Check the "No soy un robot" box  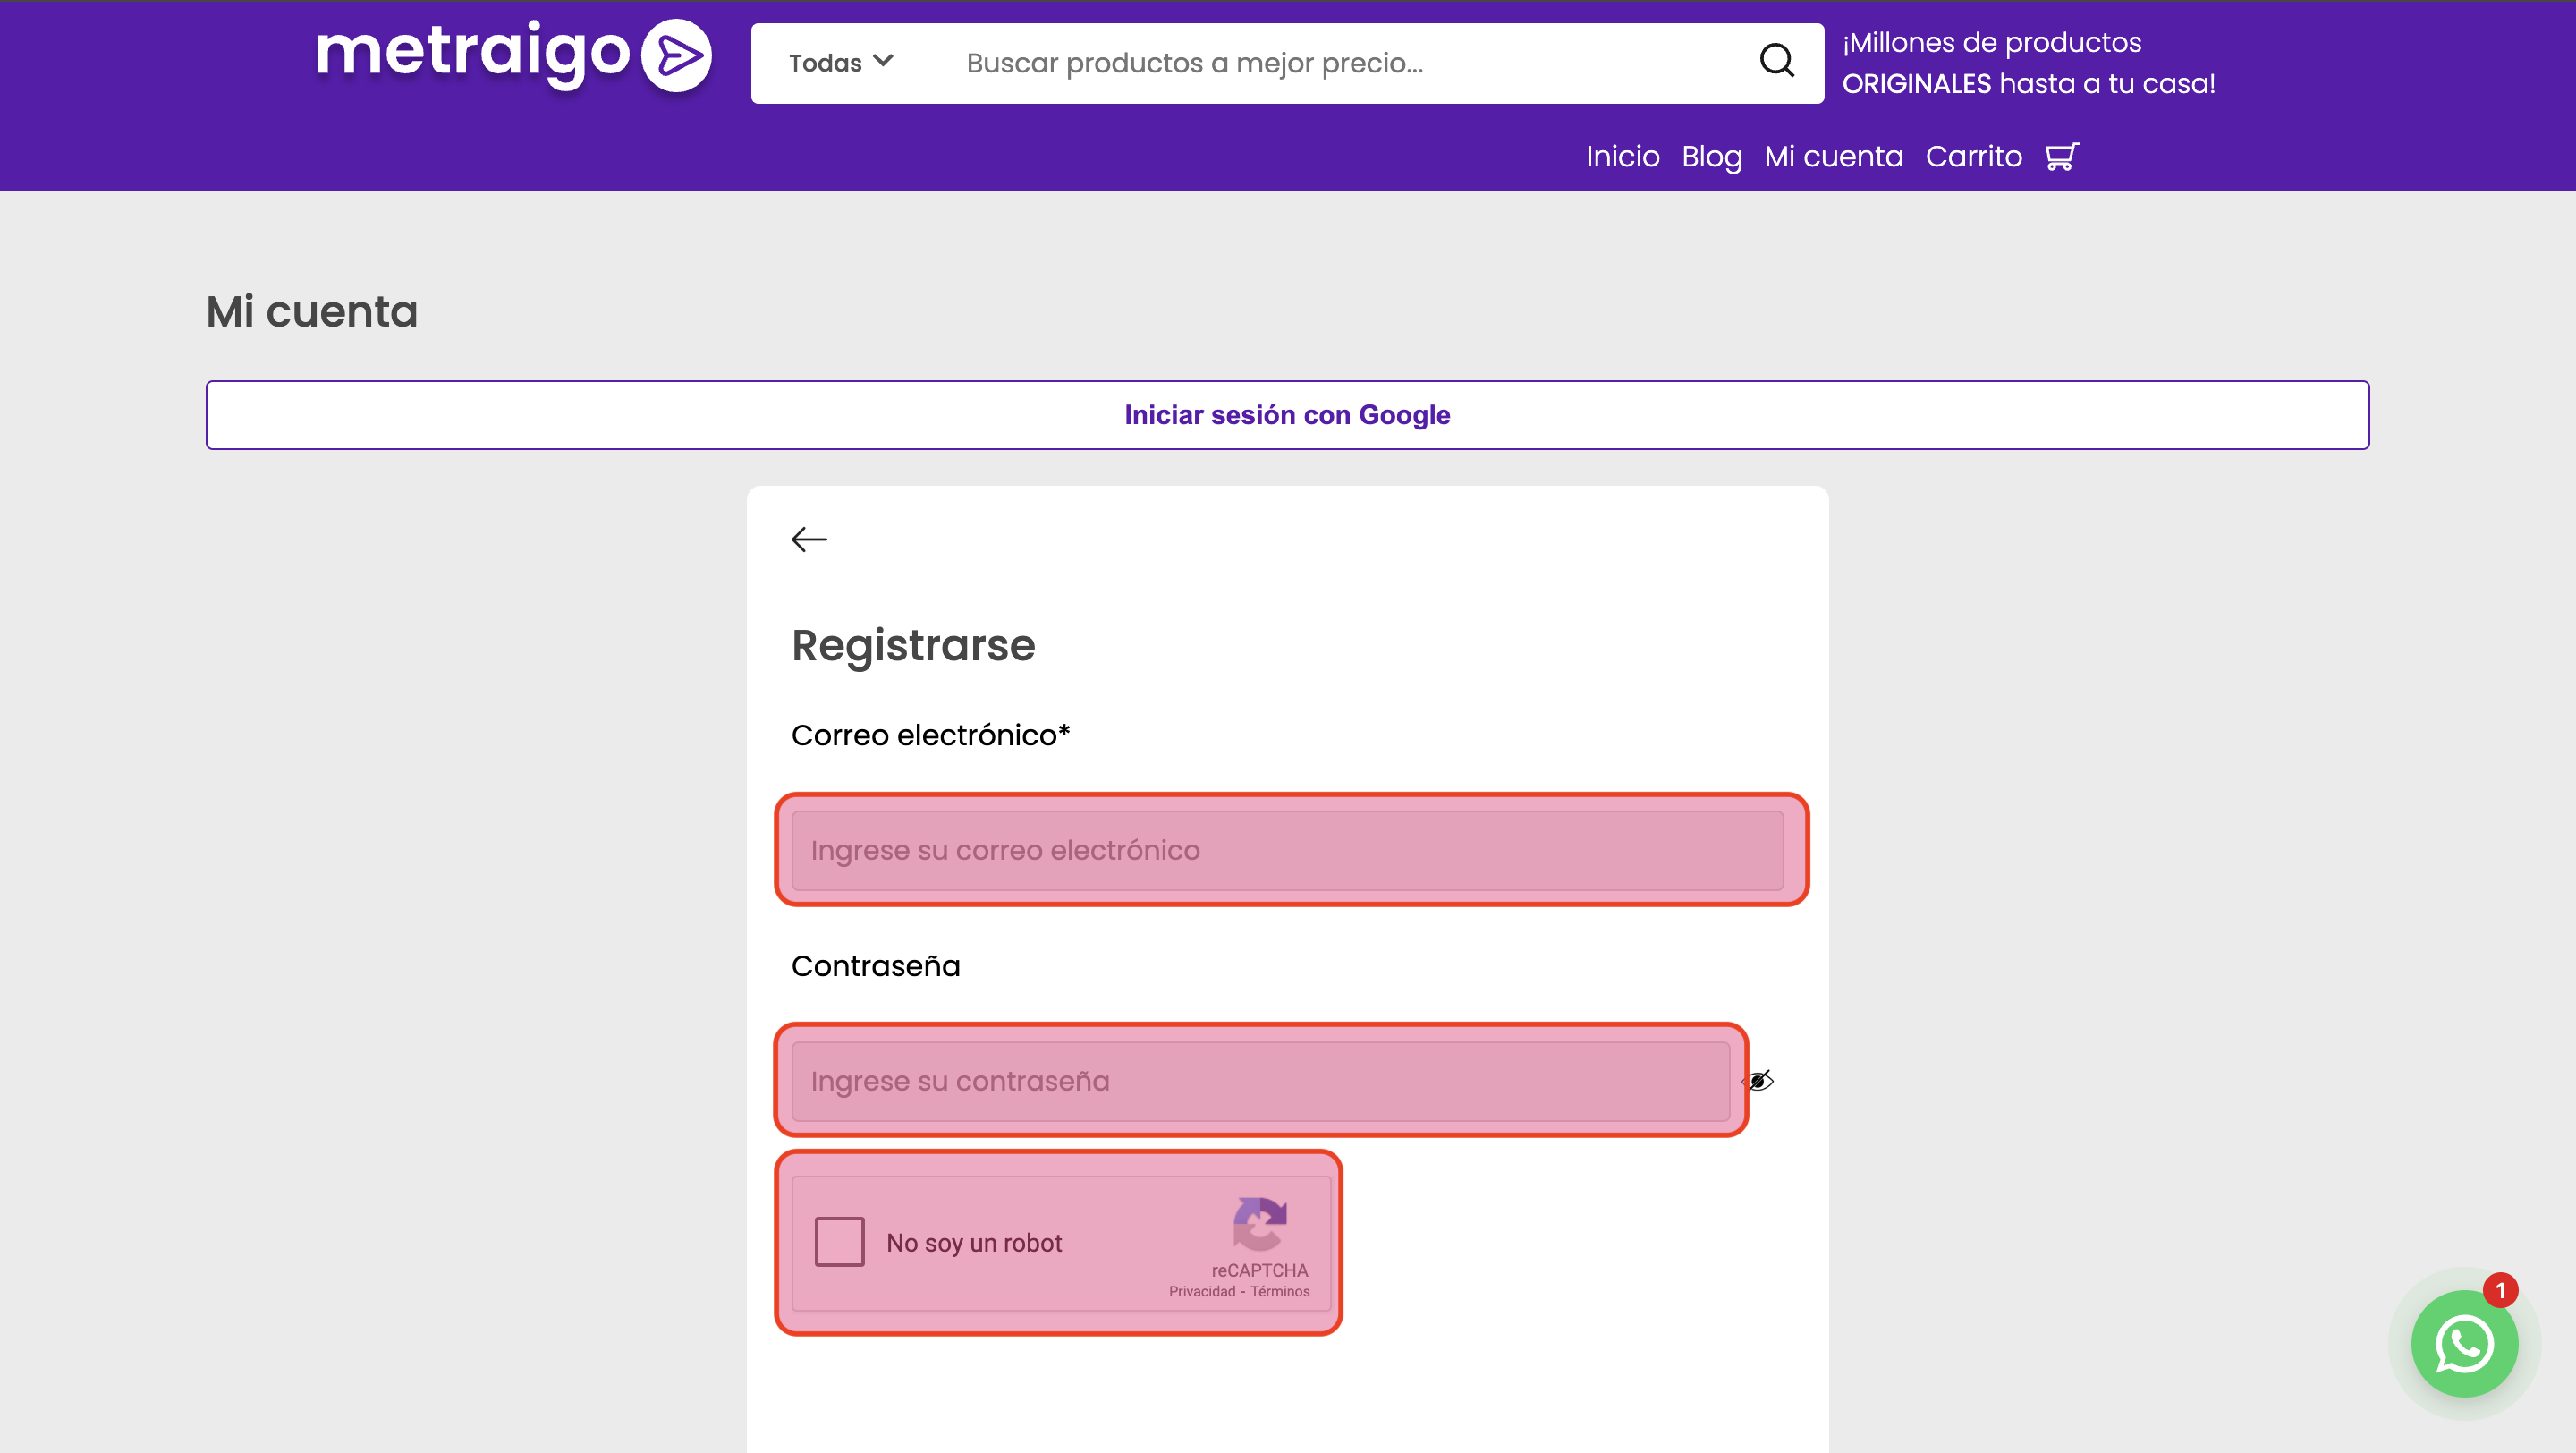839,1242
